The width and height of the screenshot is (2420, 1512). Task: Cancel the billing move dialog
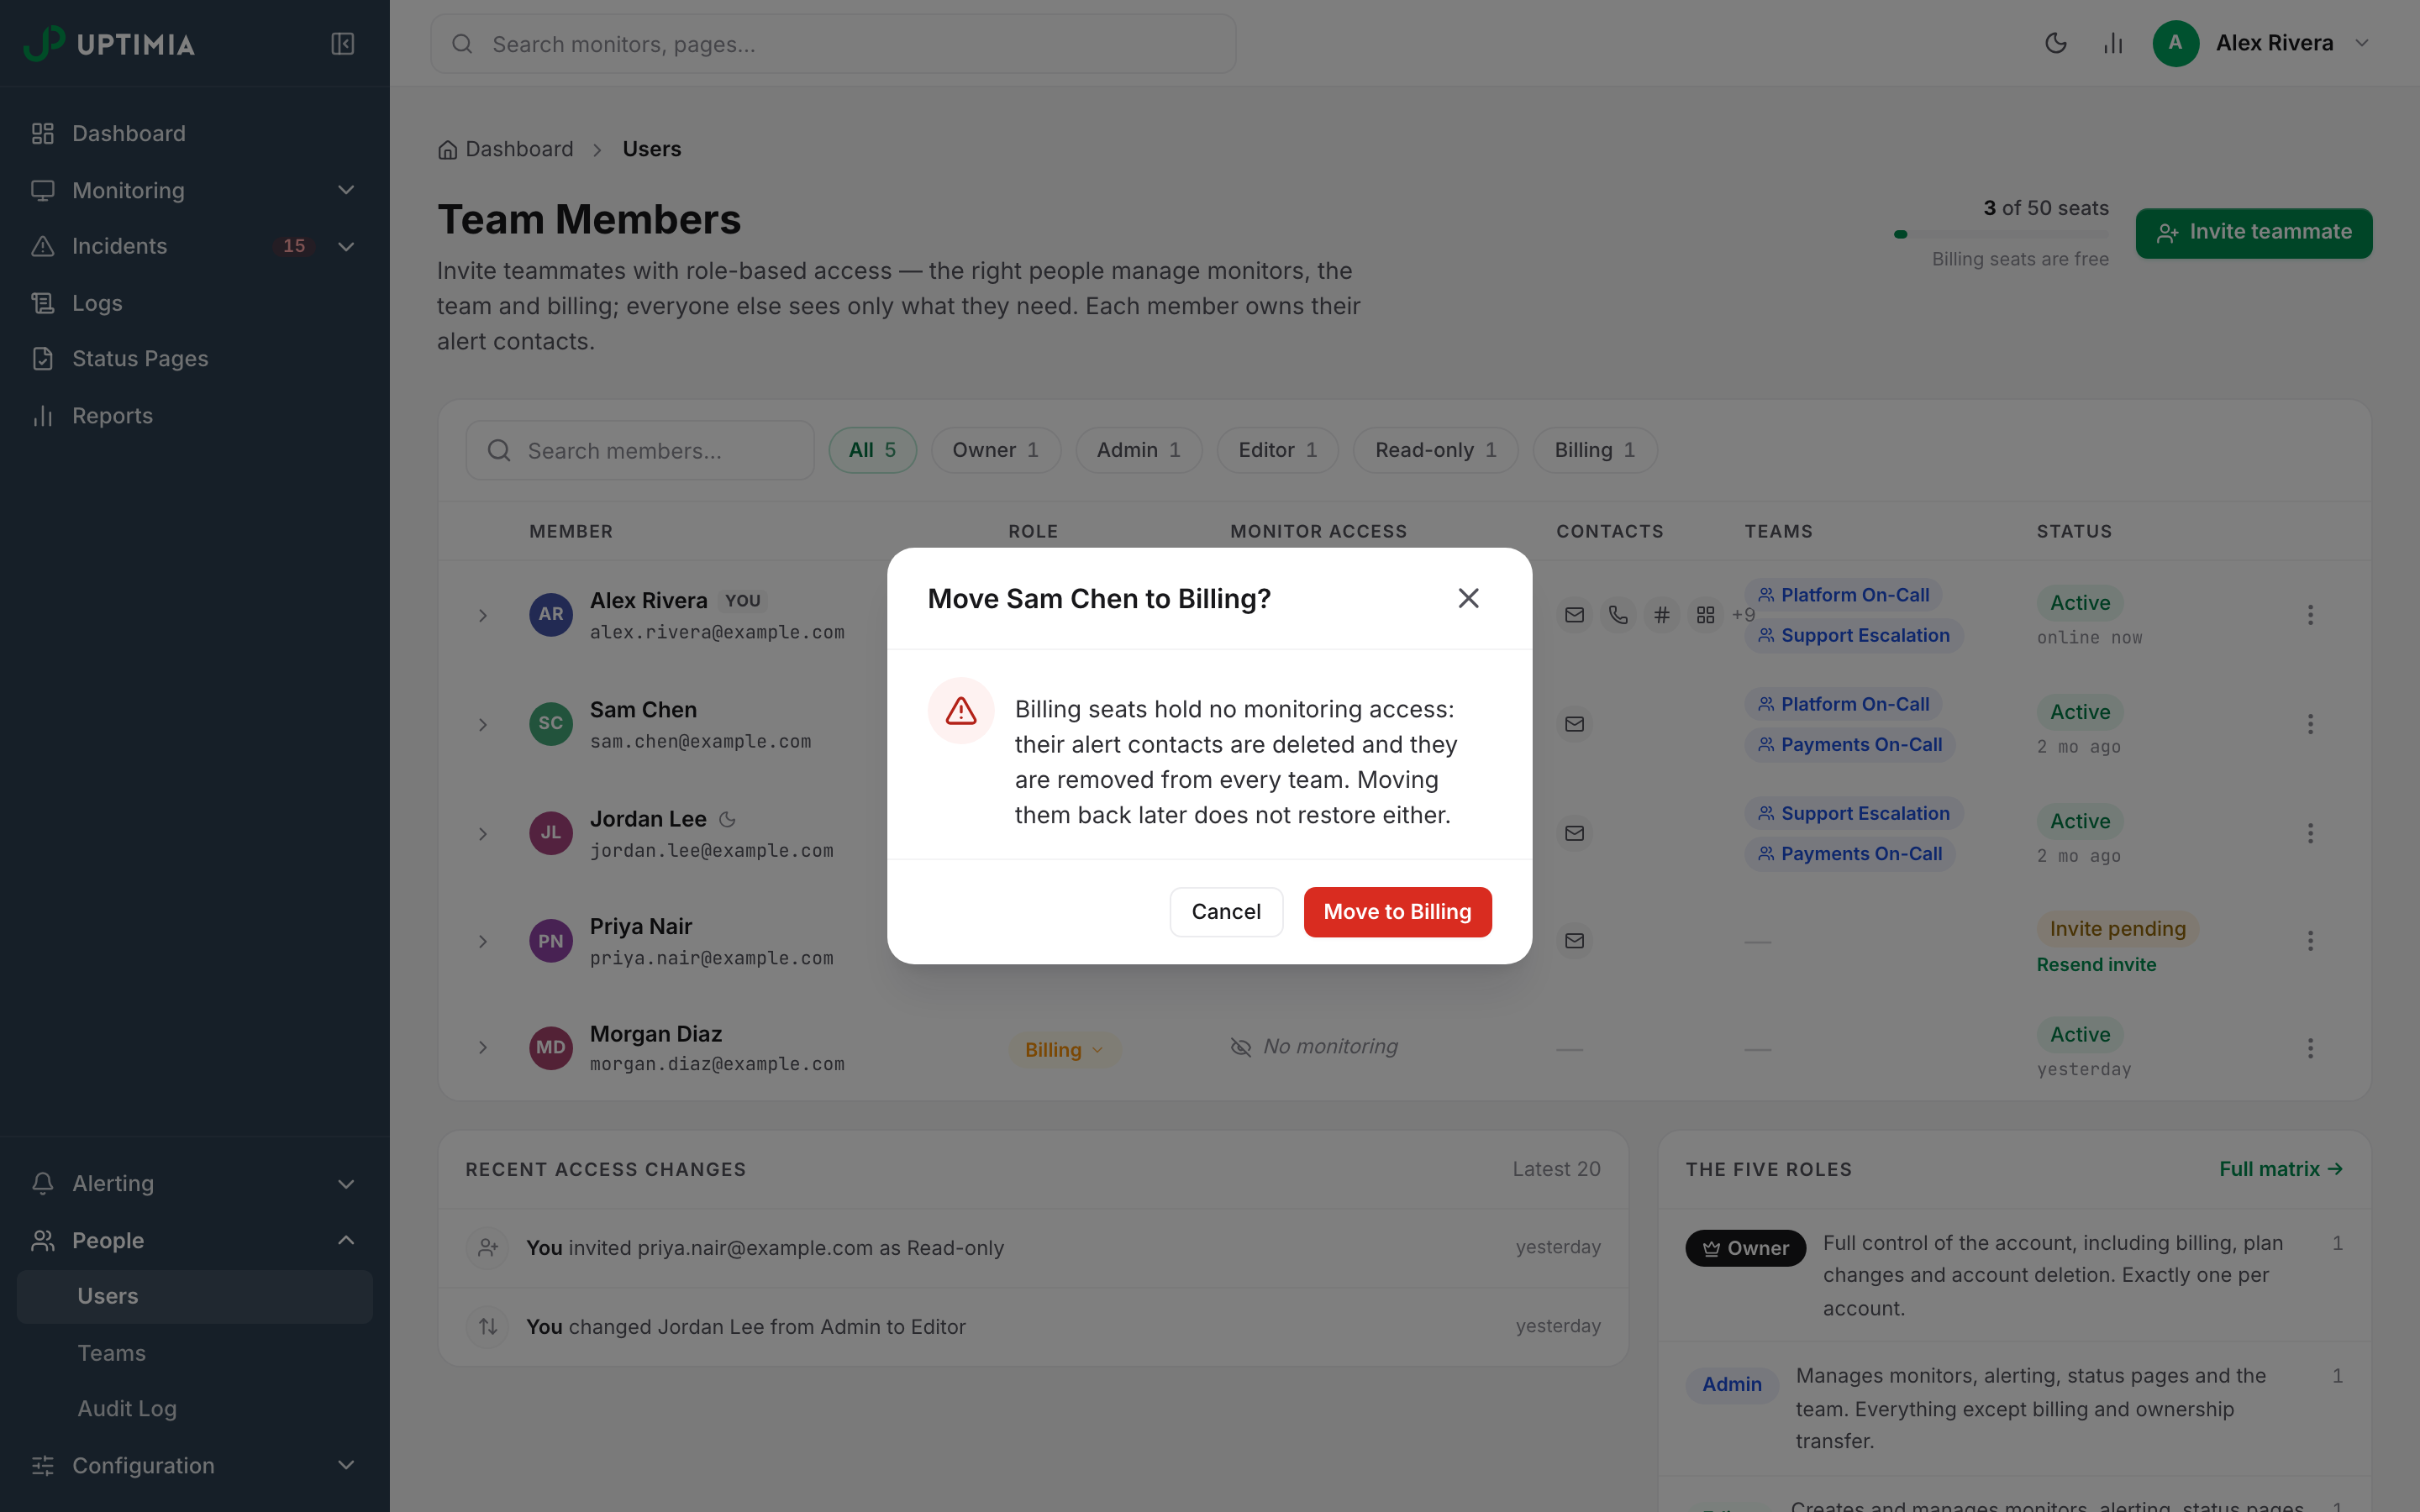[x=1226, y=912]
